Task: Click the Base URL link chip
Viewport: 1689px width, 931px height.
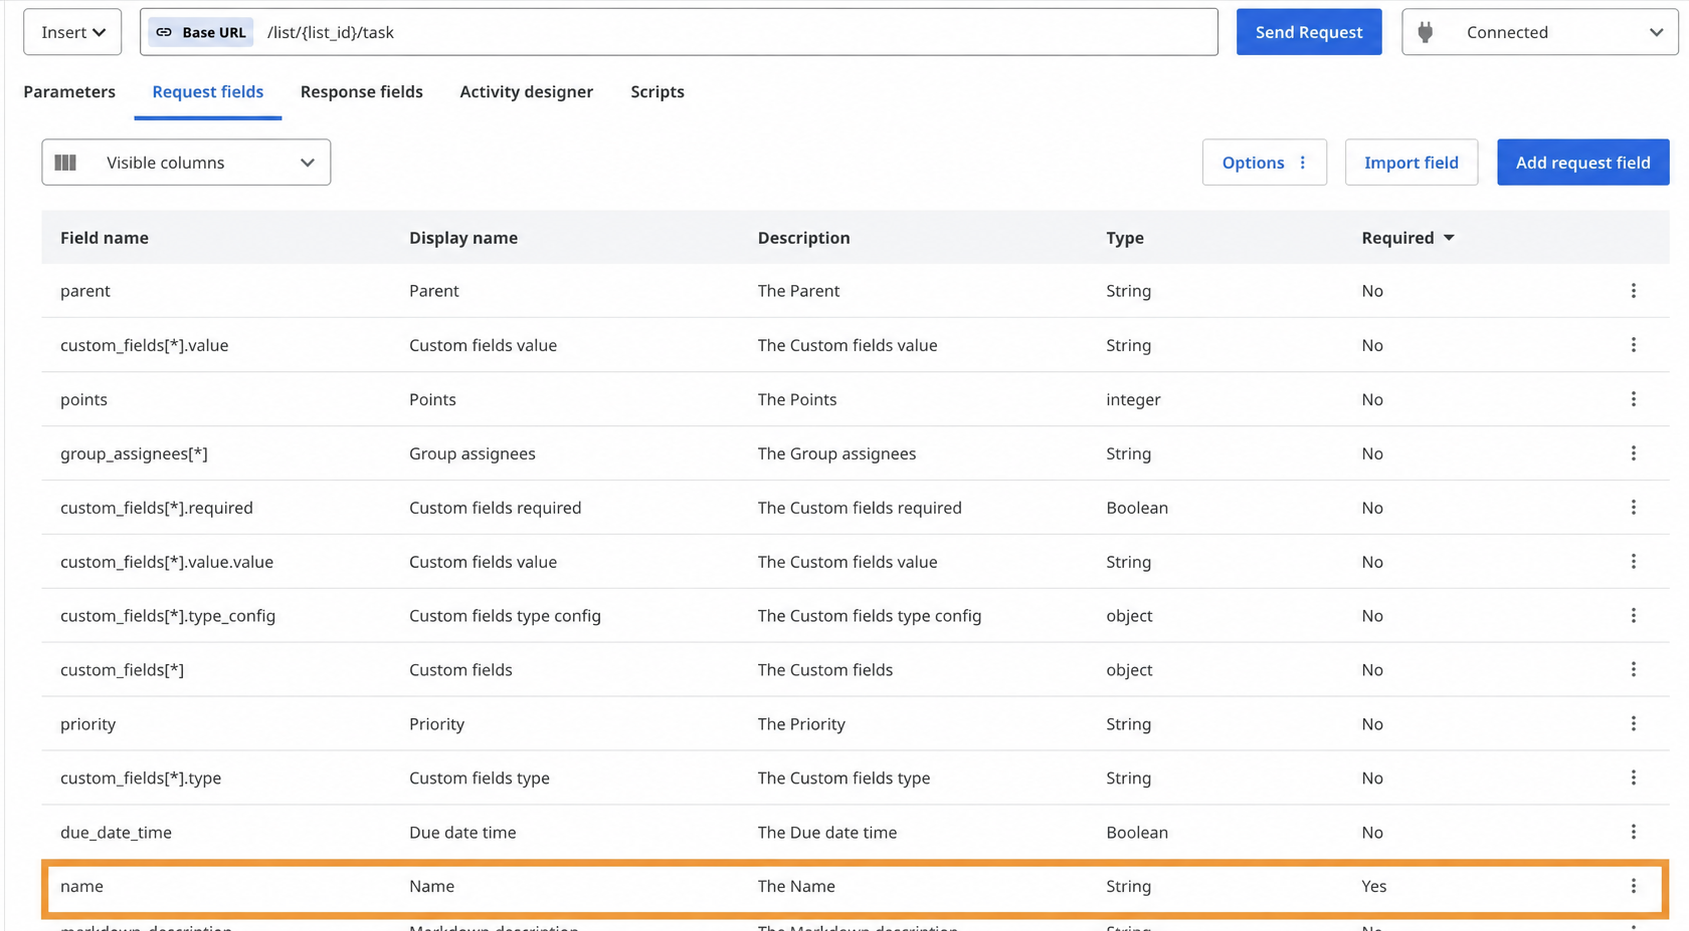Action: pos(201,32)
